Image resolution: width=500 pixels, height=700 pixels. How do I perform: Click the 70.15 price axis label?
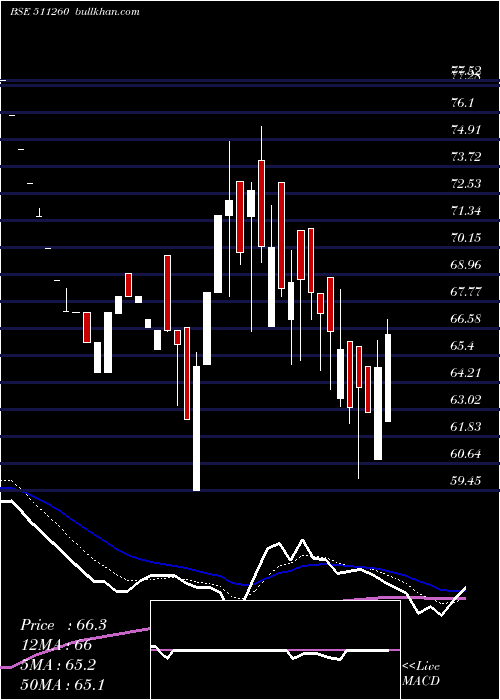click(x=466, y=238)
